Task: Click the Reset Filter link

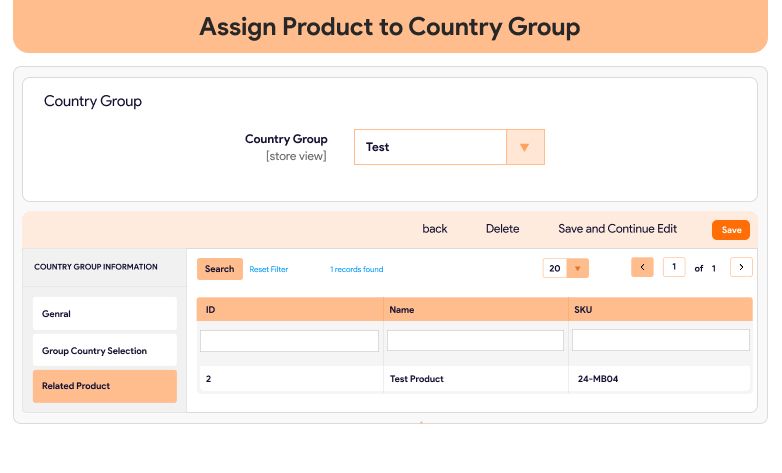Action: coord(269,269)
